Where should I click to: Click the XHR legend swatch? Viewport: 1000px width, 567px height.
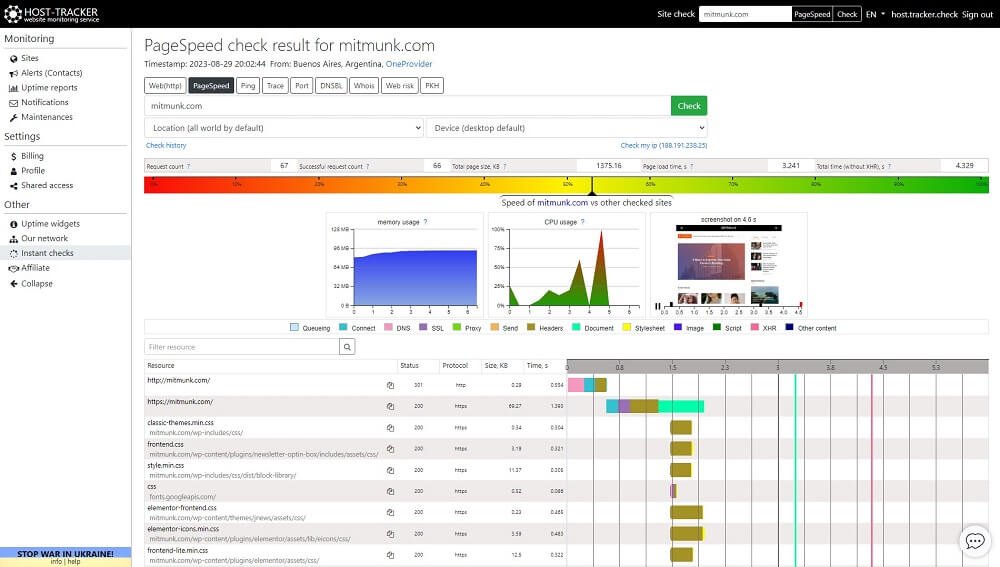754,327
